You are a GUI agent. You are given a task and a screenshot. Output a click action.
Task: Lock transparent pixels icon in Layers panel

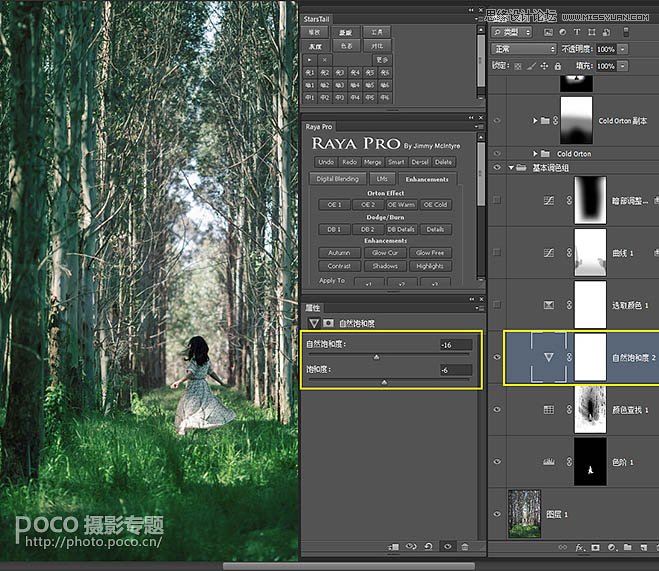[518, 66]
